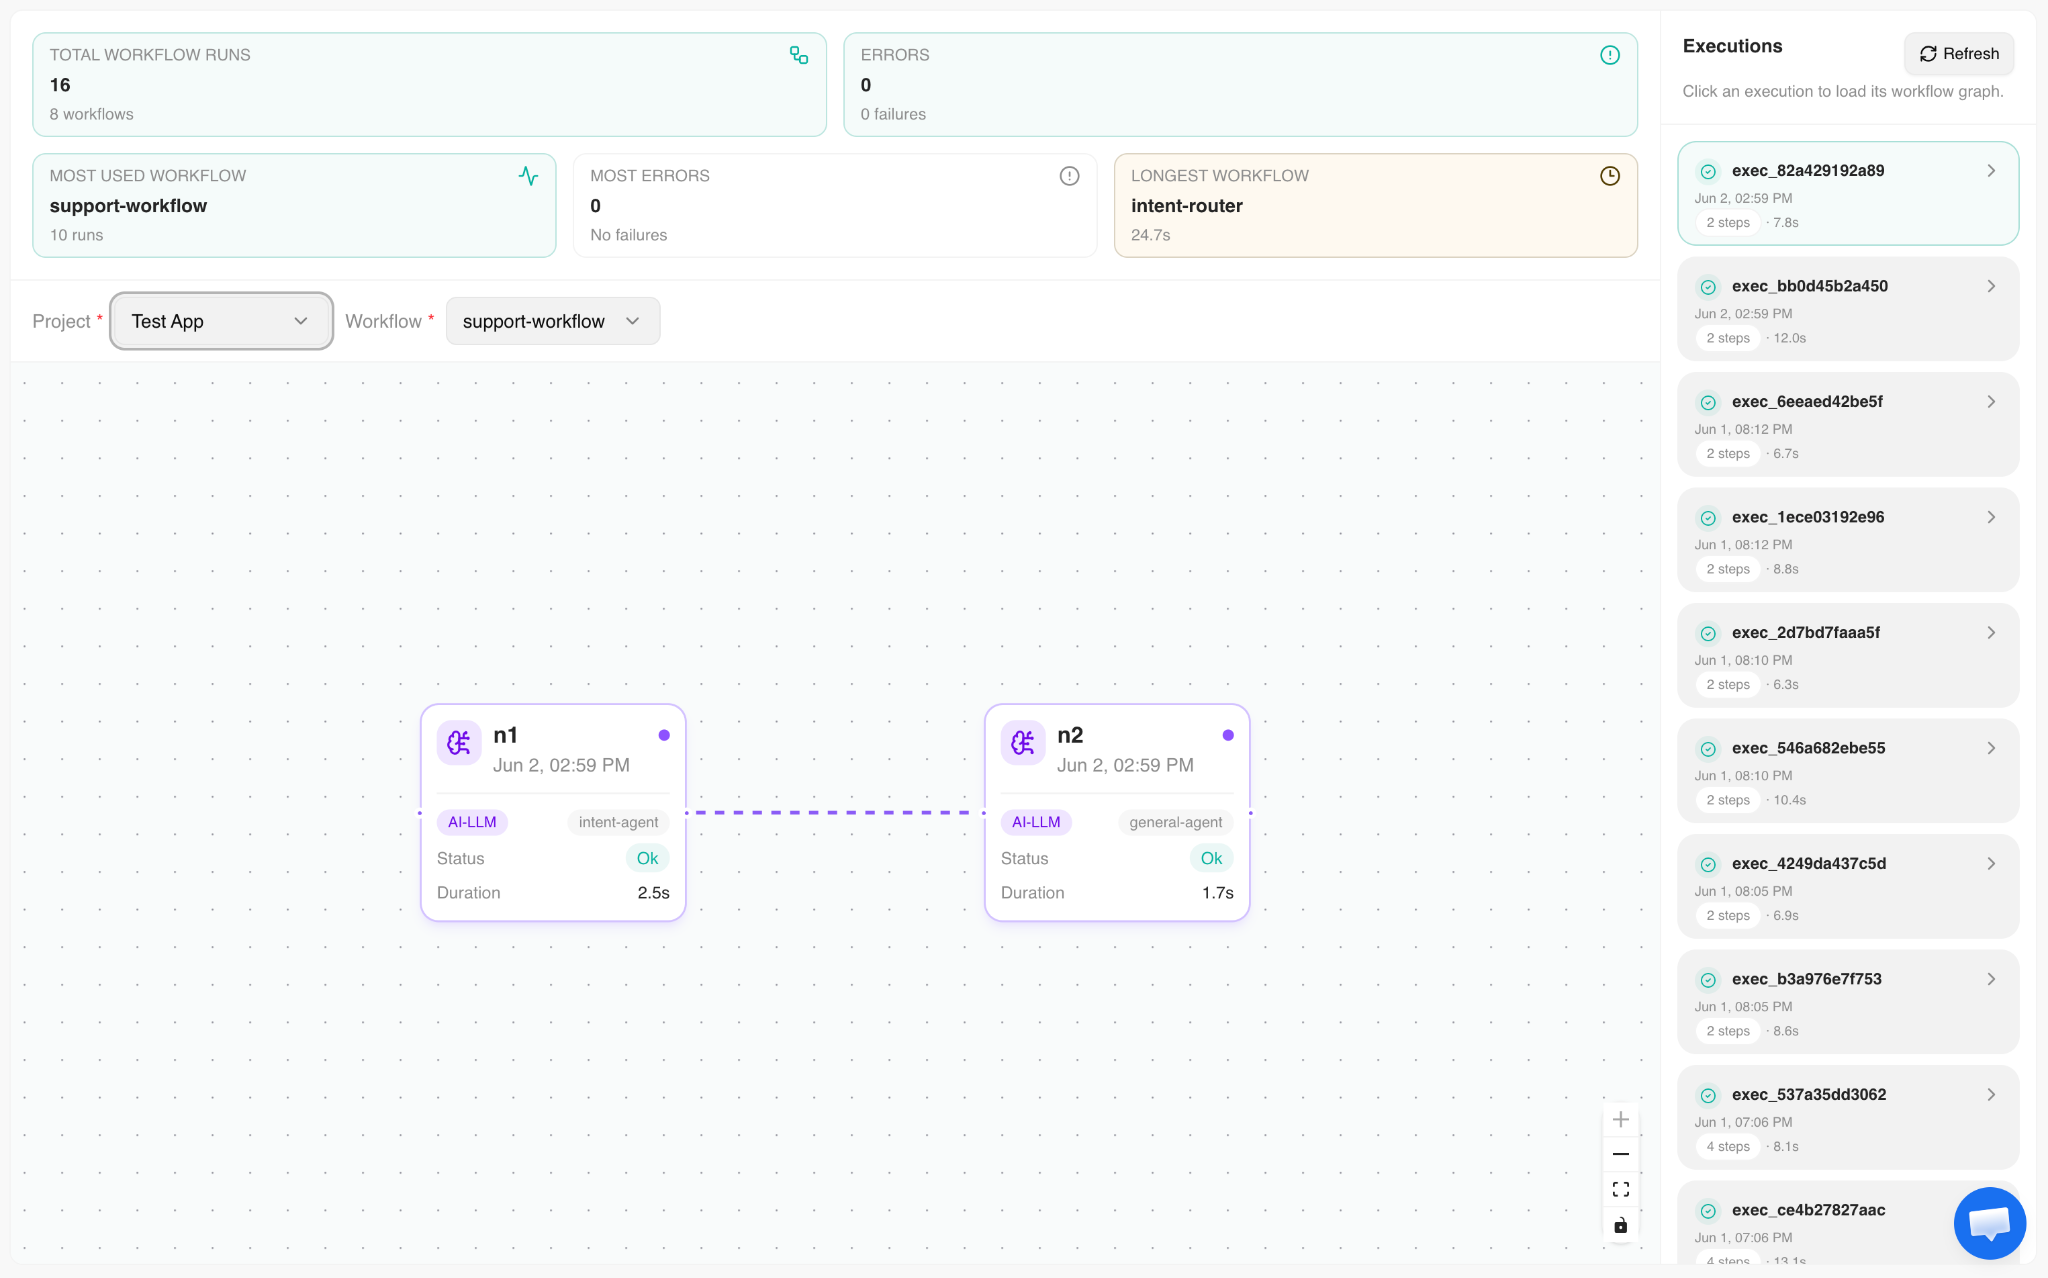This screenshot has height=1278, width=2048.
Task: Click the purple status dot on node n2
Action: [1228, 735]
